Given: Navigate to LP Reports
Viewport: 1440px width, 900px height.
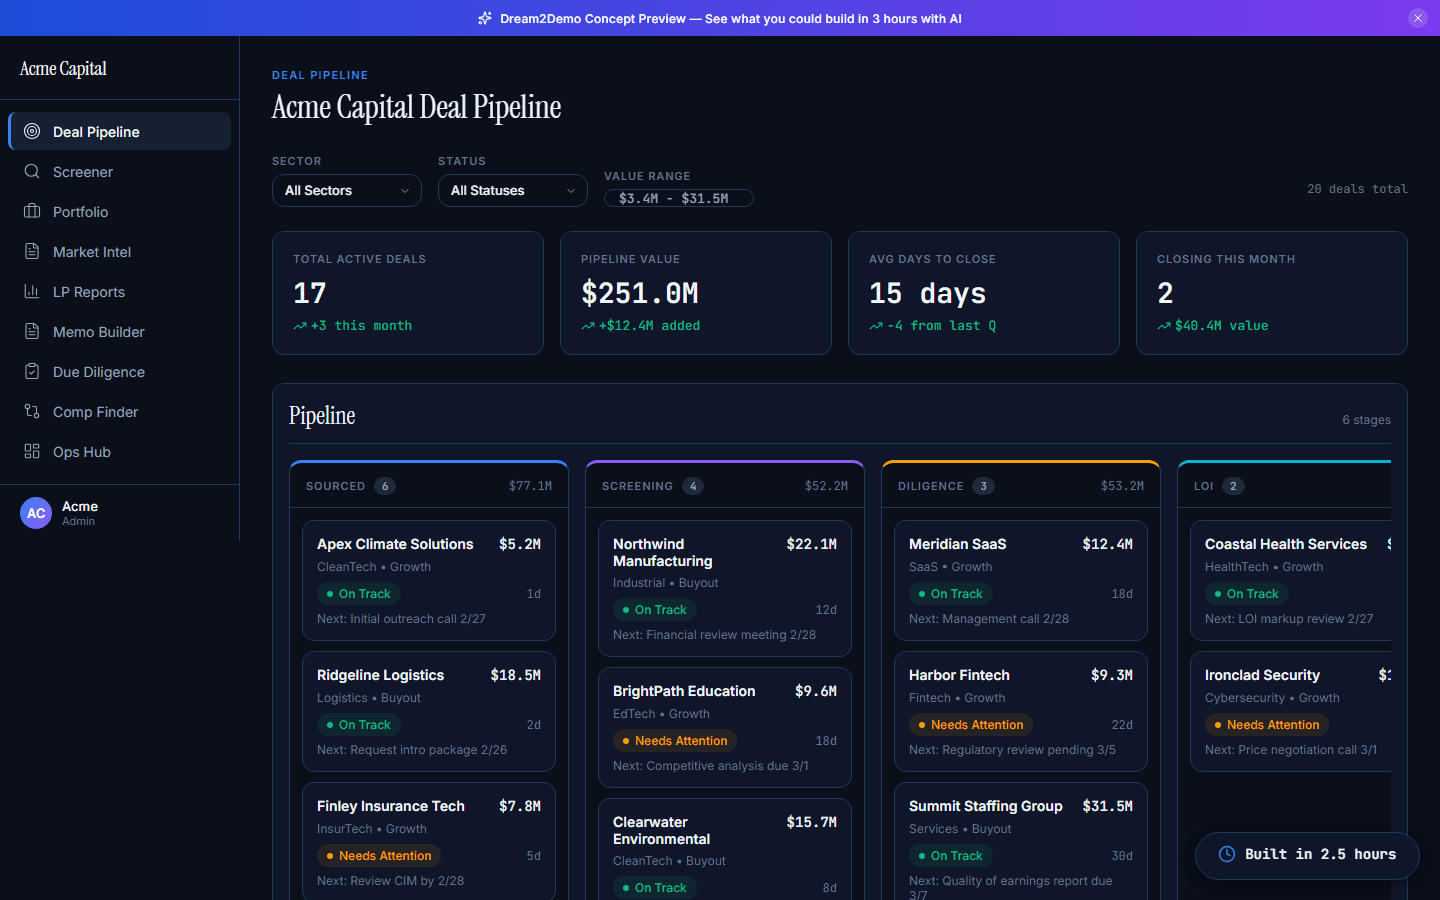Looking at the screenshot, I should (88, 291).
